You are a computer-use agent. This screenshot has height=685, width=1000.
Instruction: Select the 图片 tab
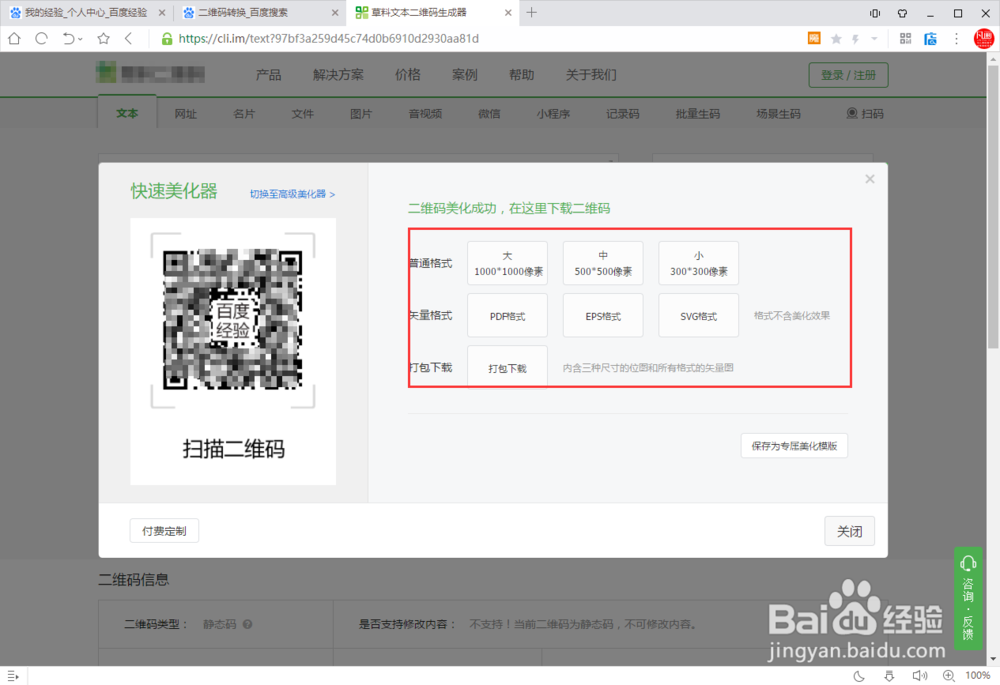coord(361,114)
